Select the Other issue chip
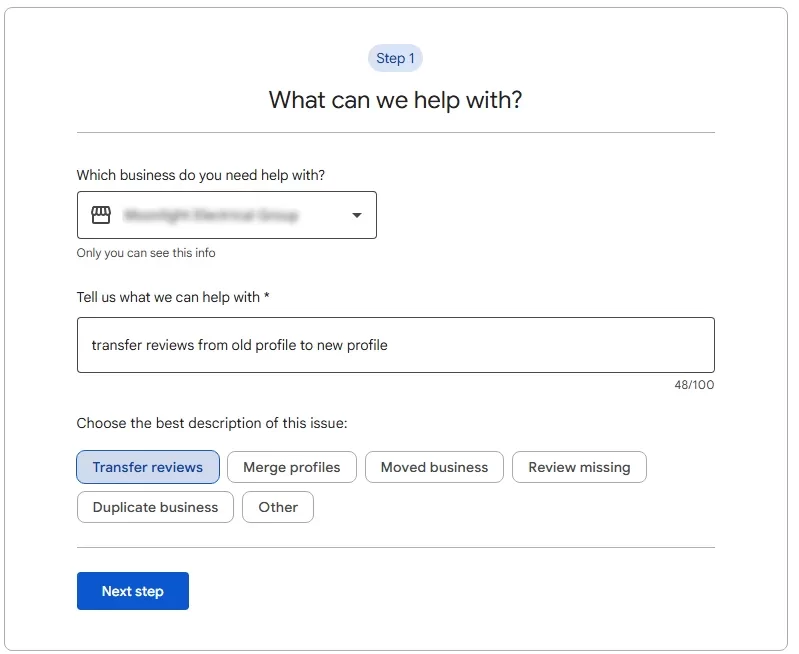This screenshot has width=799, height=654. click(x=278, y=507)
